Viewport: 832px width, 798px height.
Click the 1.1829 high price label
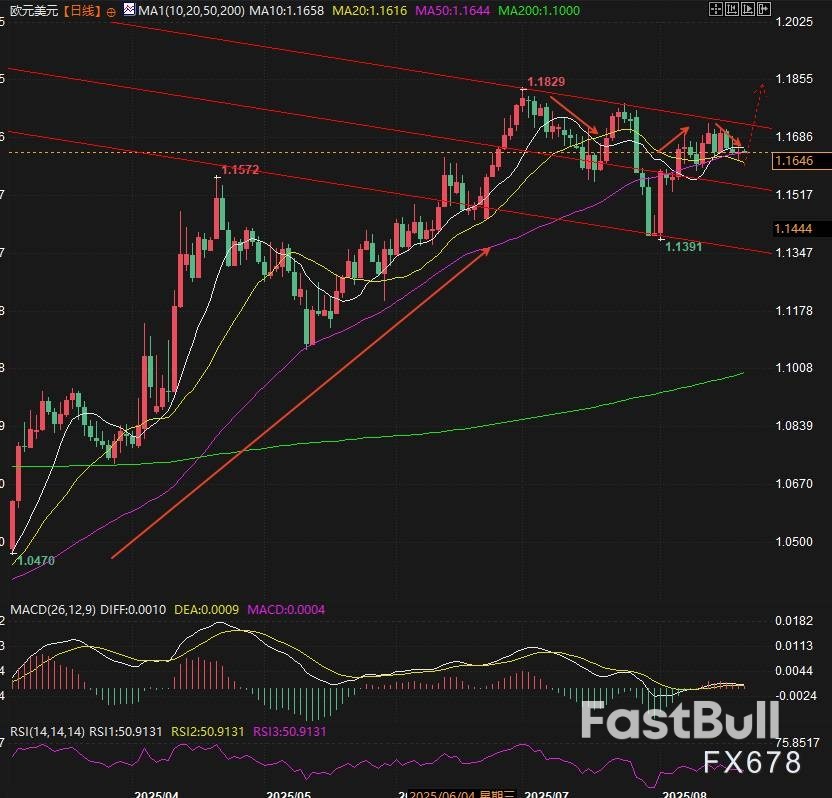coord(547,80)
